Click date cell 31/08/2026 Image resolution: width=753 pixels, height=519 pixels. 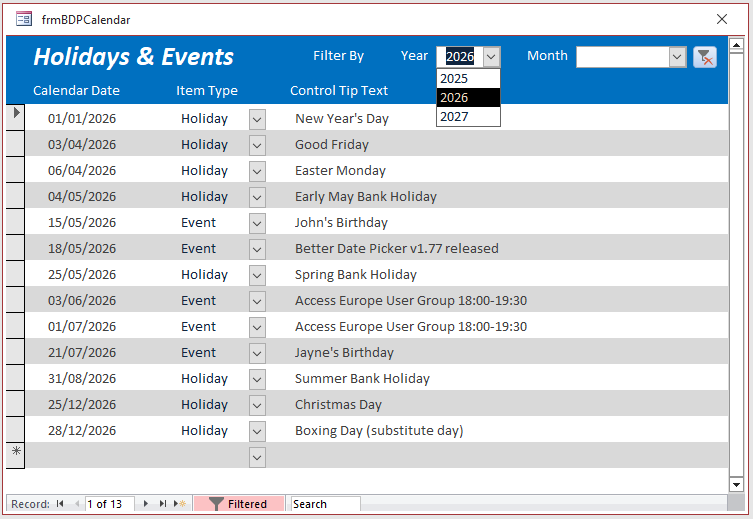point(82,378)
